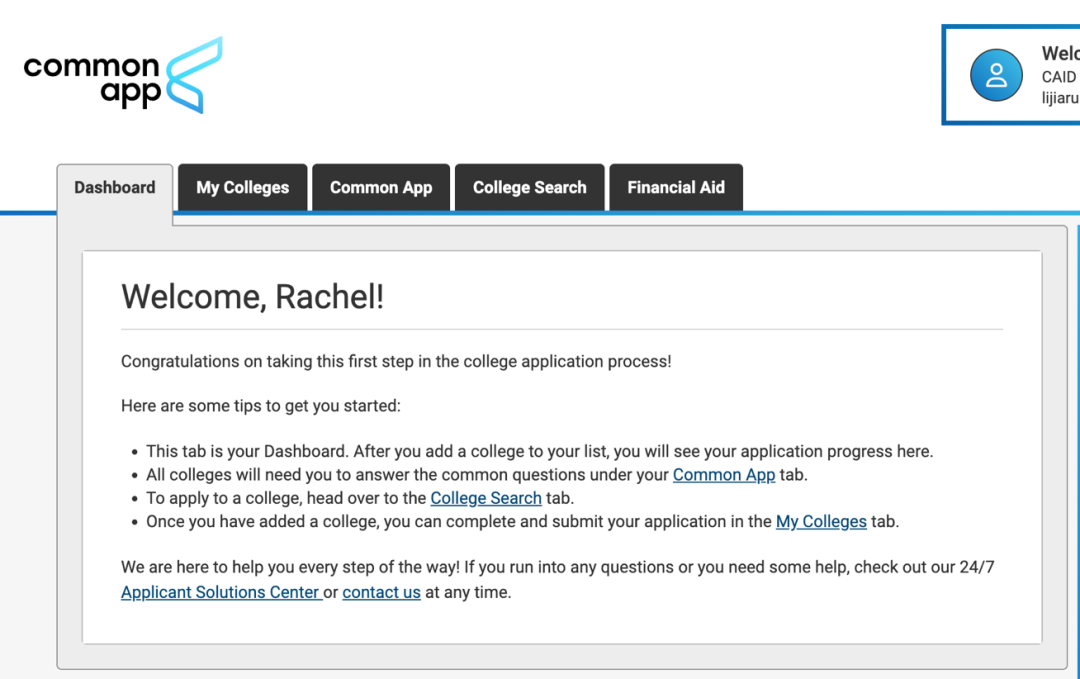Click the first tip about your Dashboard
This screenshot has width=1080, height=679.
pyautogui.click(x=539, y=451)
